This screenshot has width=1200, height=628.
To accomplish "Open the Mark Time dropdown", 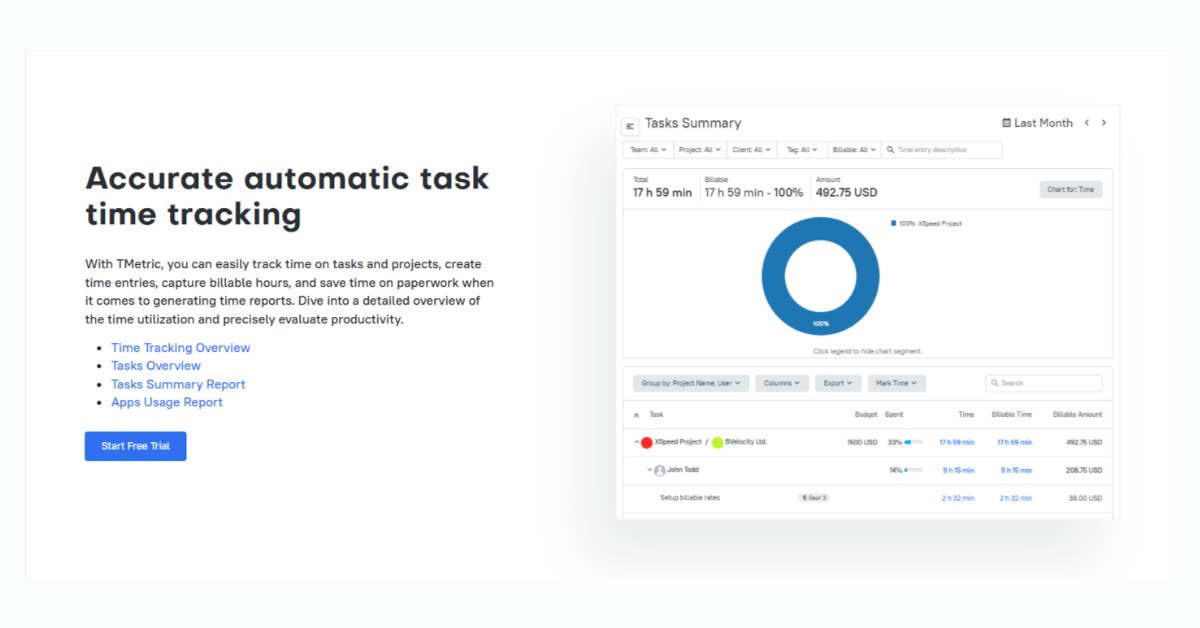I will 897,383.
